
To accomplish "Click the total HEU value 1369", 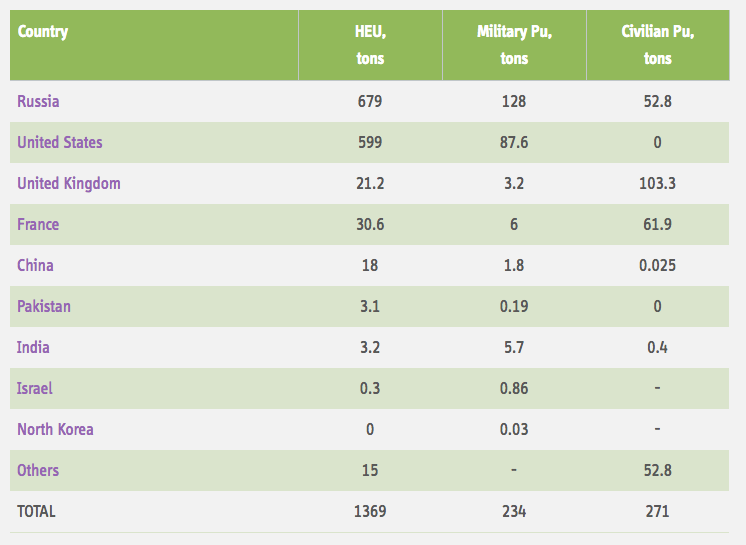I will 370,511.
